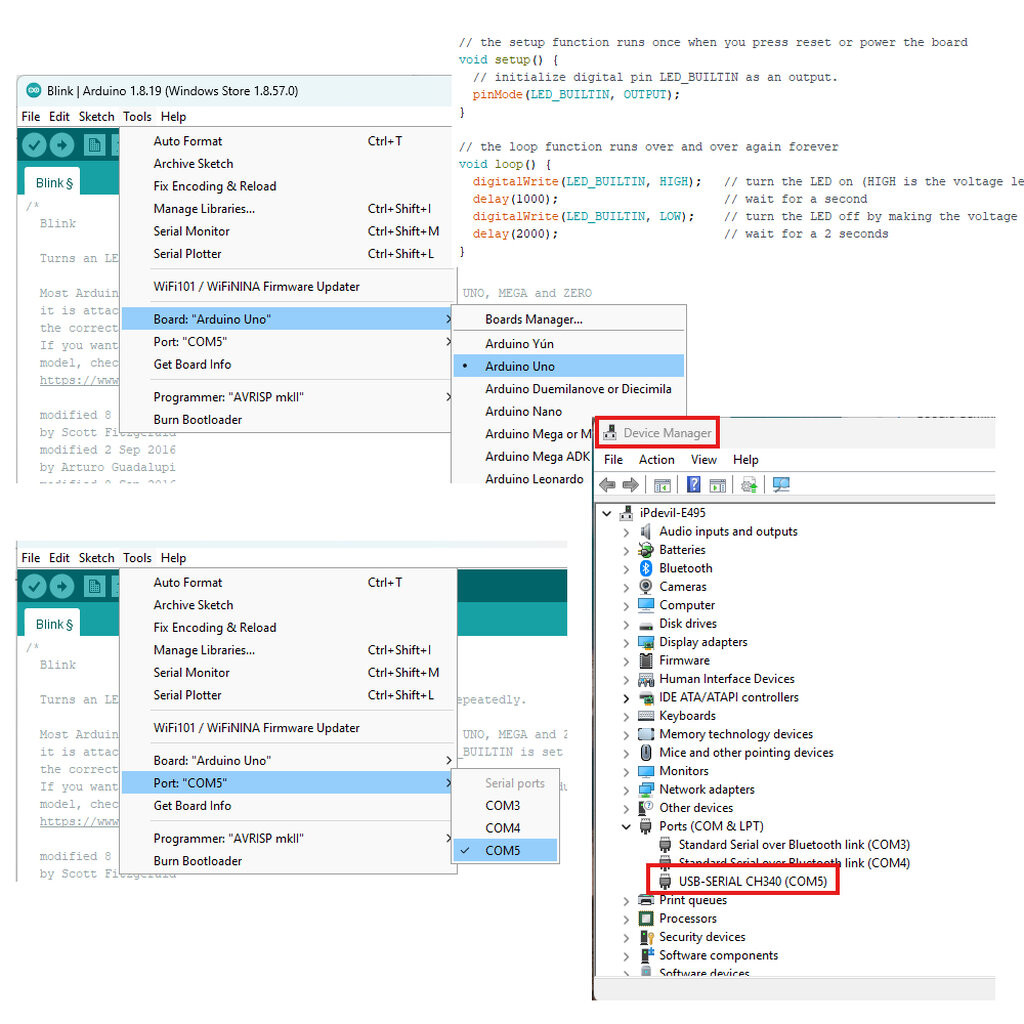Click the Arduino logo in the Blink title bar
Viewport: 1024px width, 1024px height.
pos(33,90)
